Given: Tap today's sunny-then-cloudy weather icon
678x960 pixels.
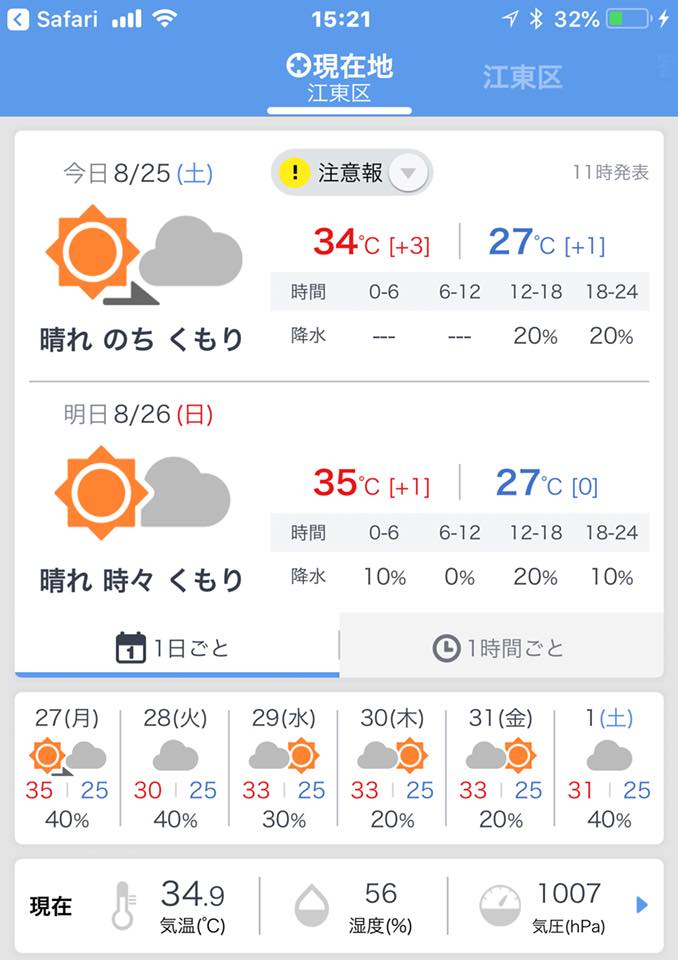Looking at the screenshot, I should pyautogui.click(x=143, y=257).
